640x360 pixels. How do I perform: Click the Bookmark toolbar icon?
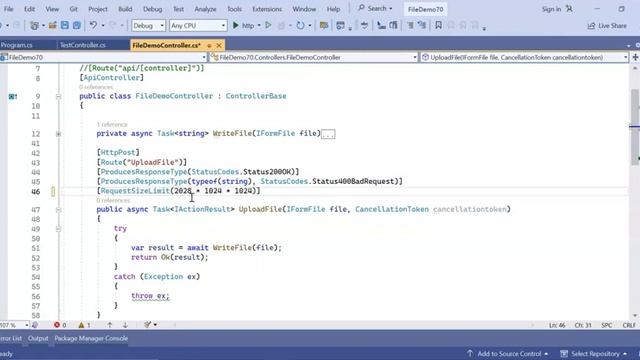click(438, 25)
